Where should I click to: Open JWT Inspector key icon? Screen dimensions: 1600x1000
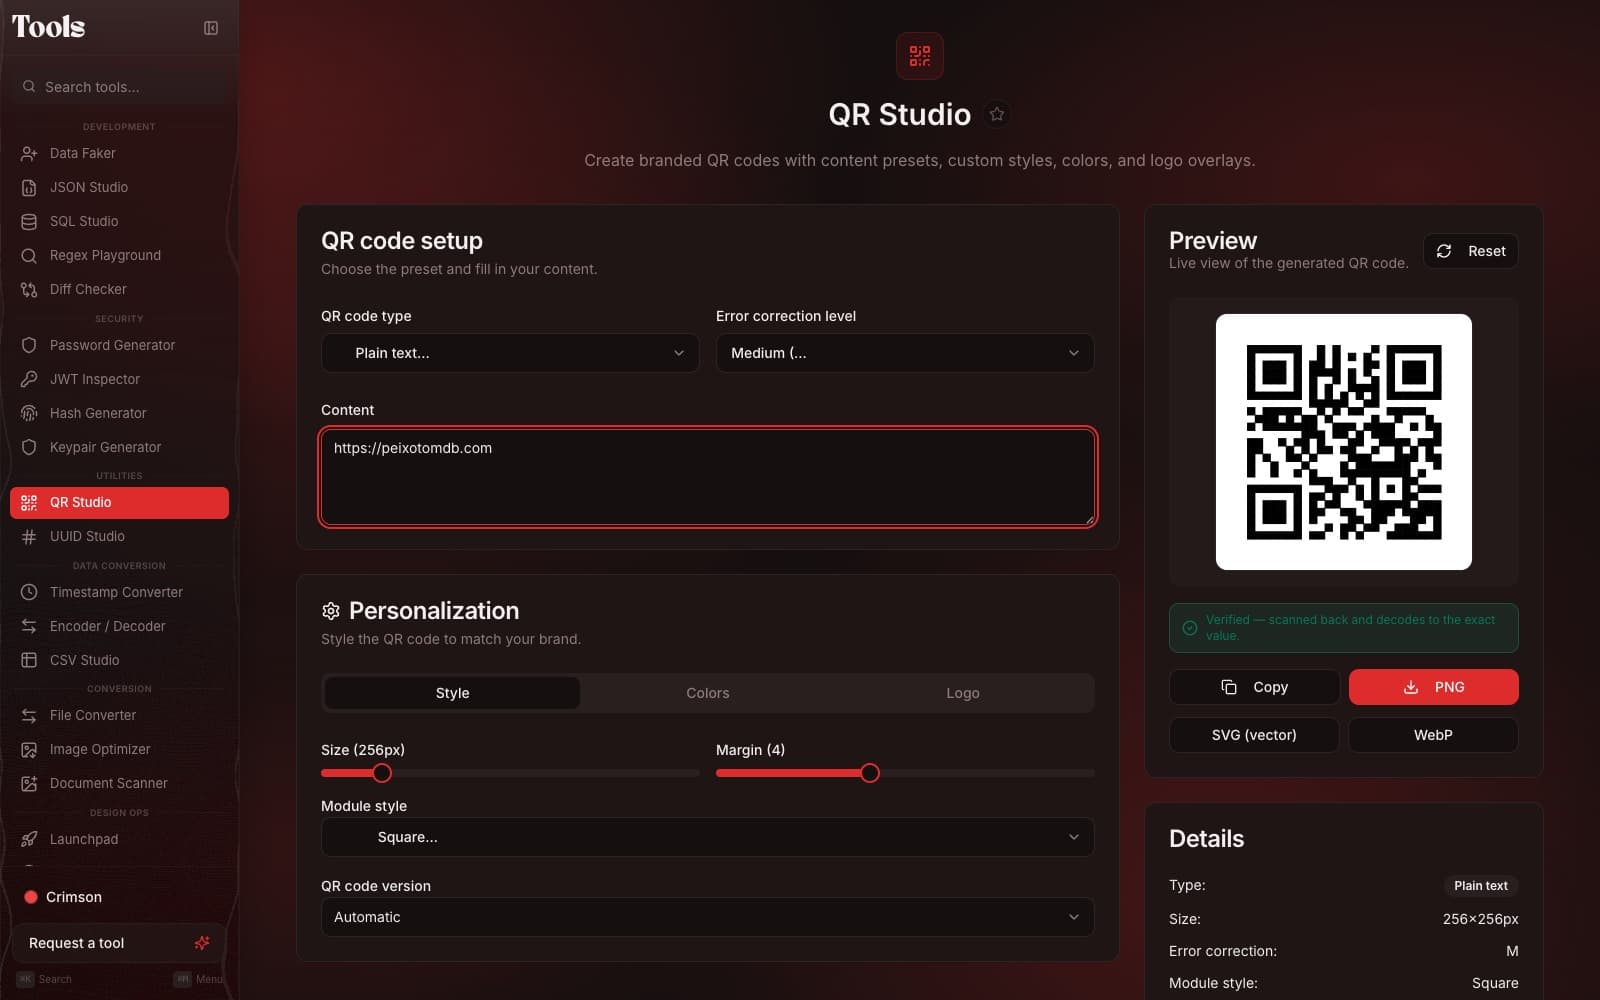[x=29, y=379]
